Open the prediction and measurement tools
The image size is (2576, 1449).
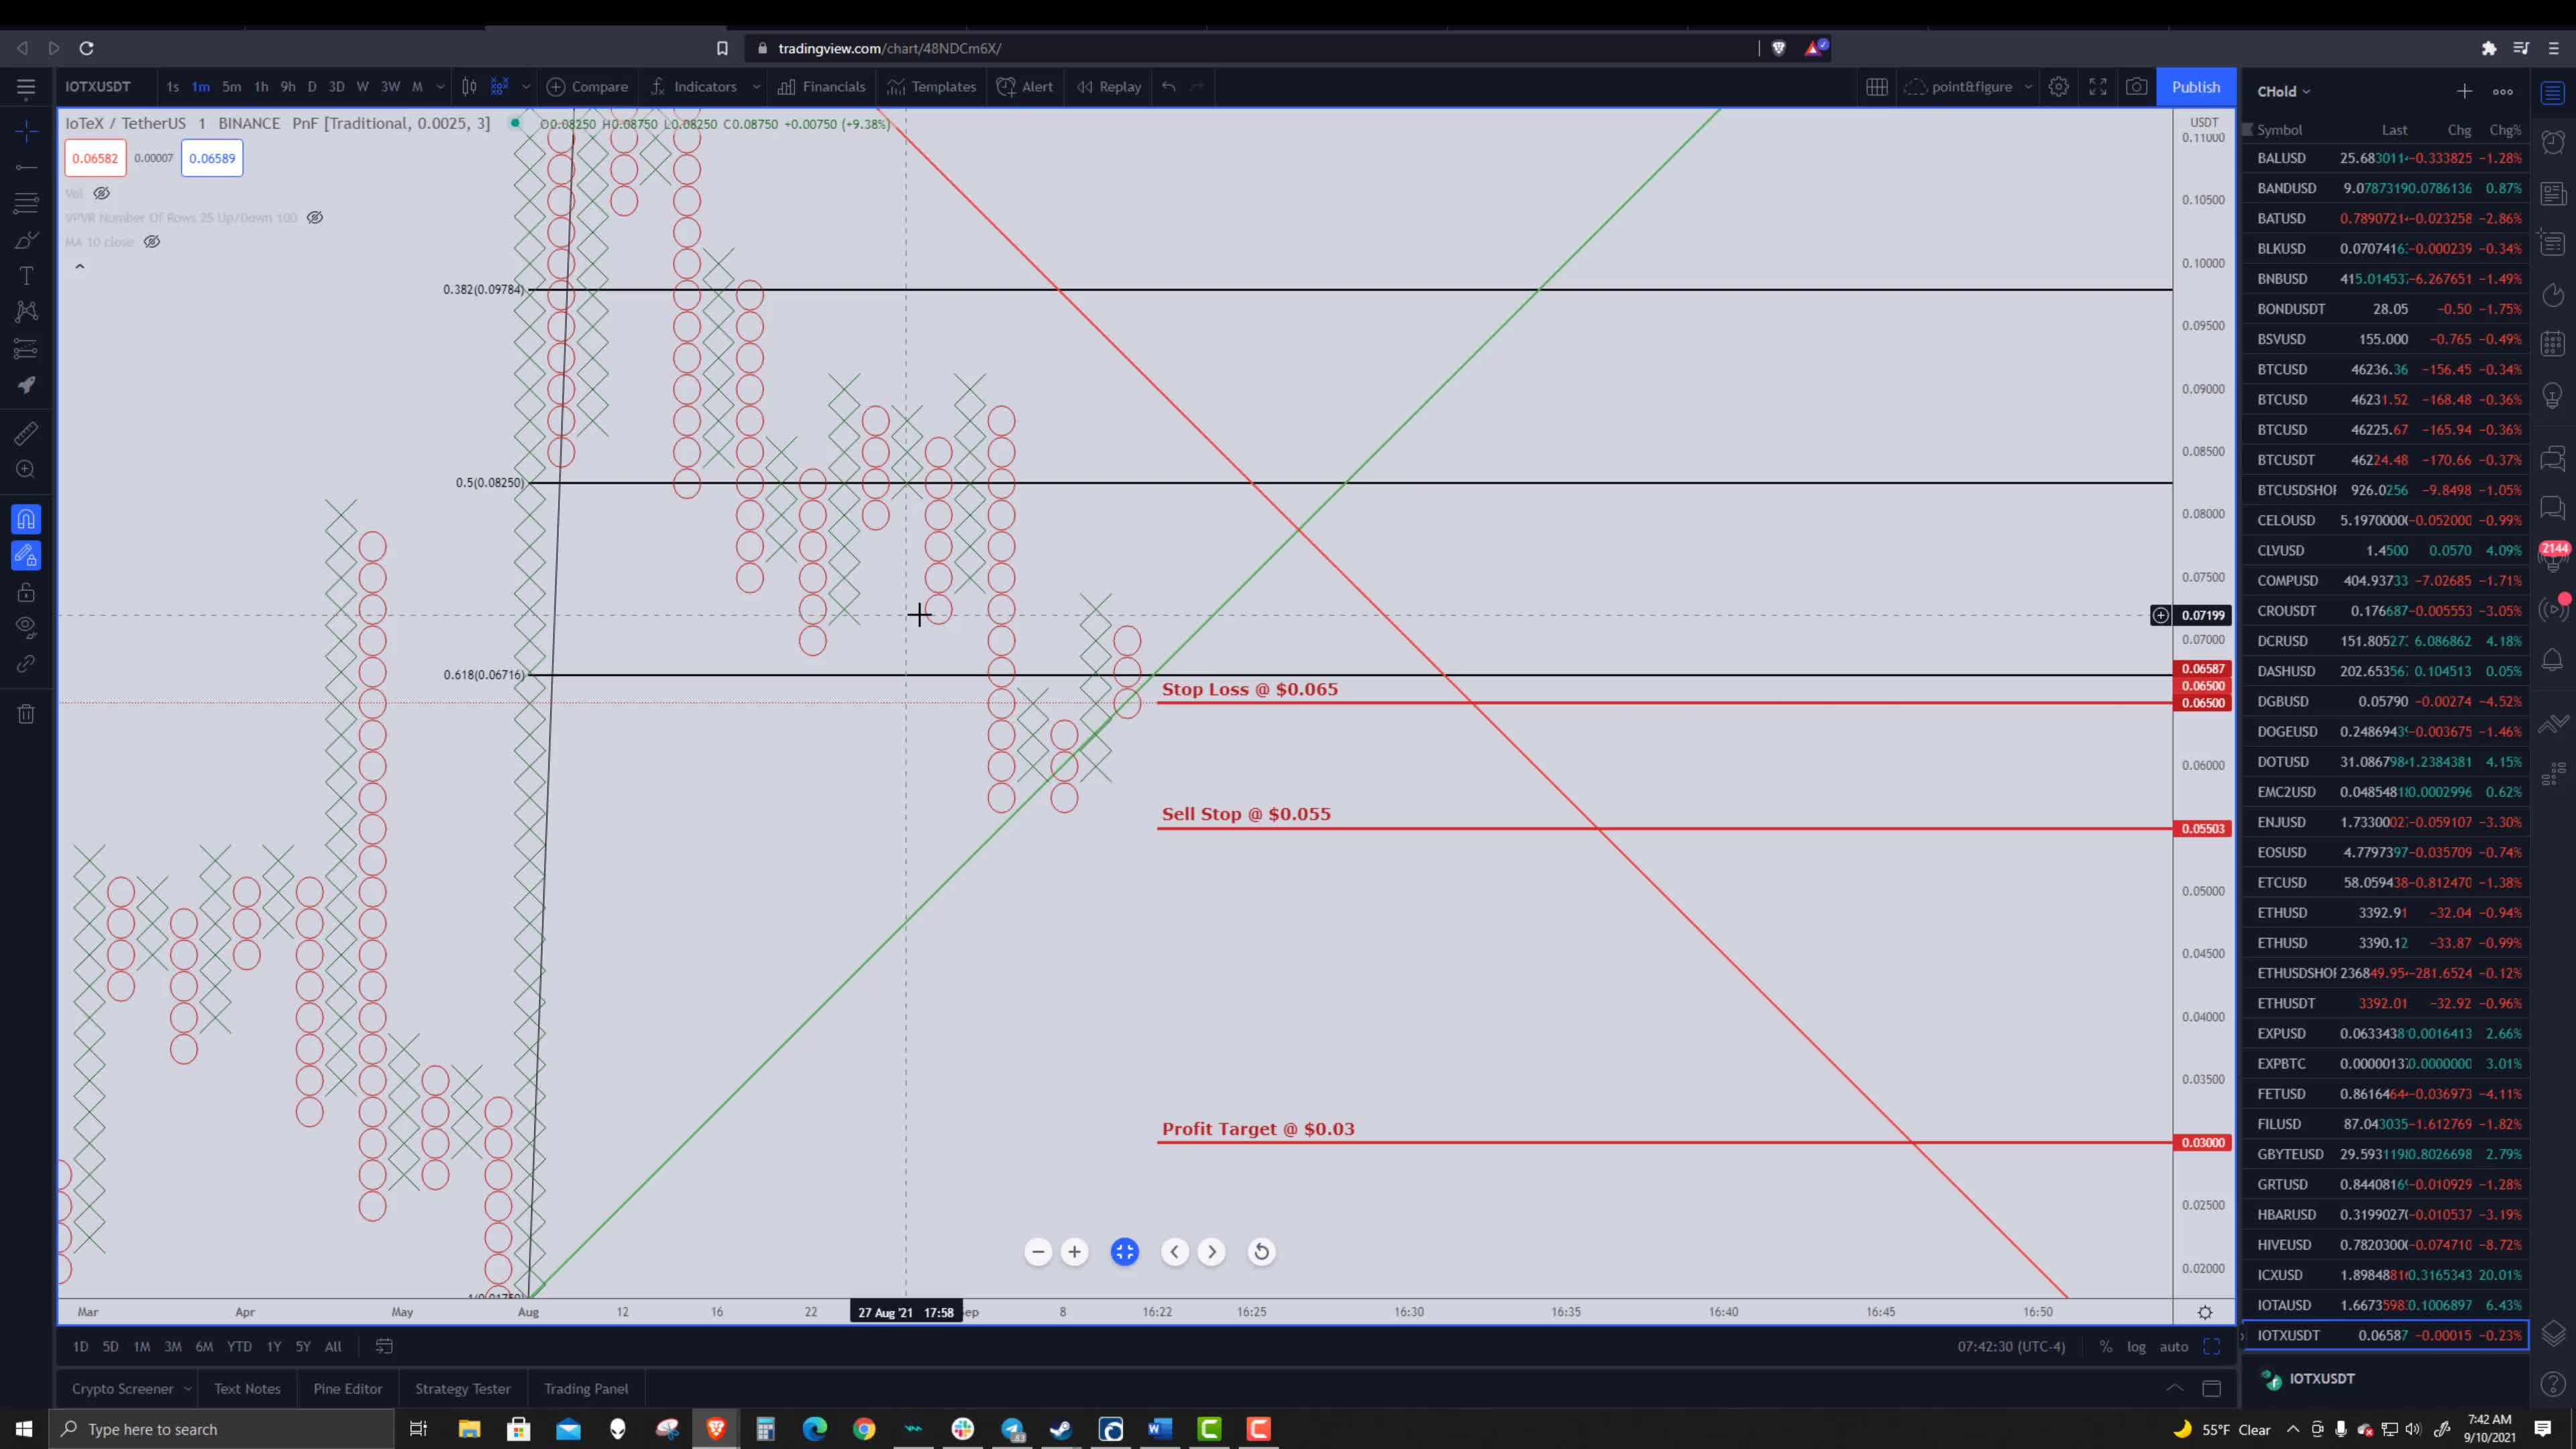26,348
